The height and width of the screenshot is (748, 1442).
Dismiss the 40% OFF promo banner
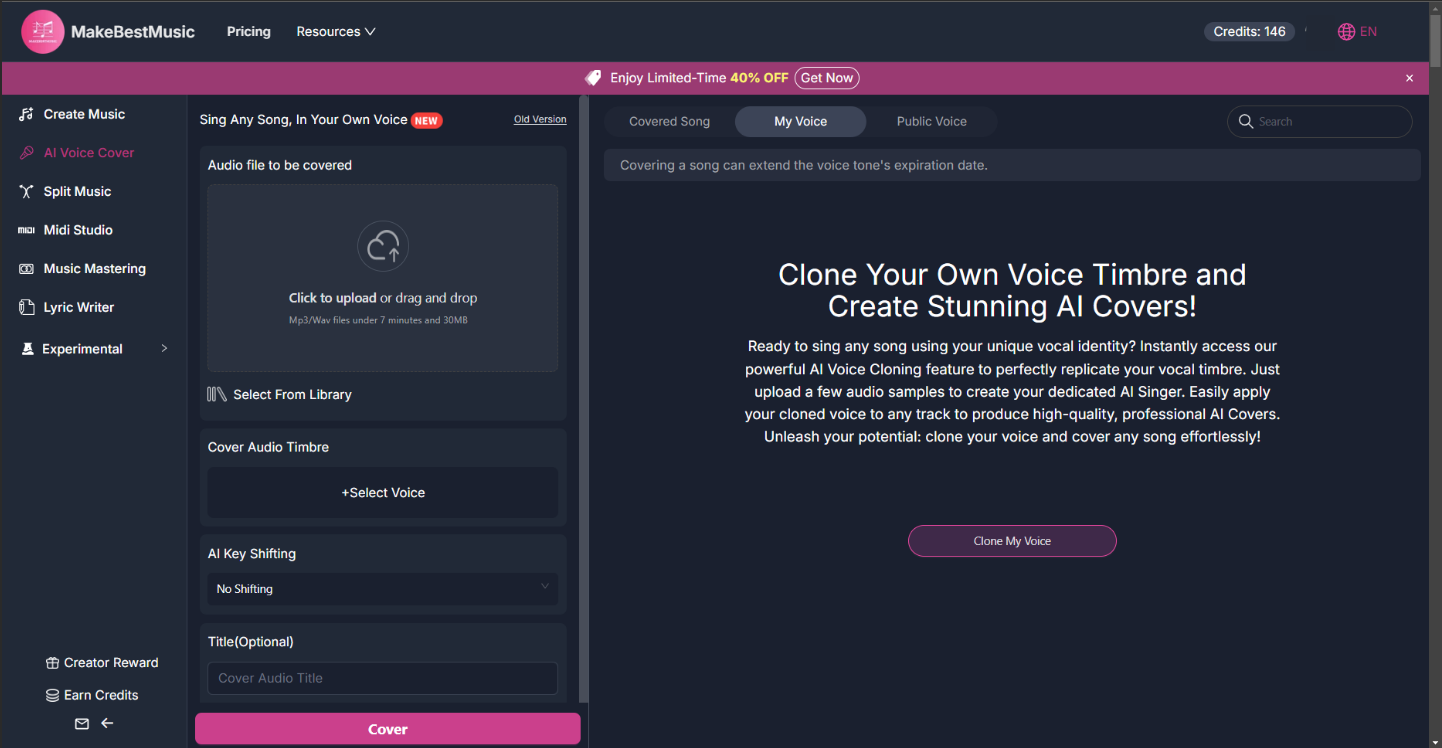pos(1409,78)
